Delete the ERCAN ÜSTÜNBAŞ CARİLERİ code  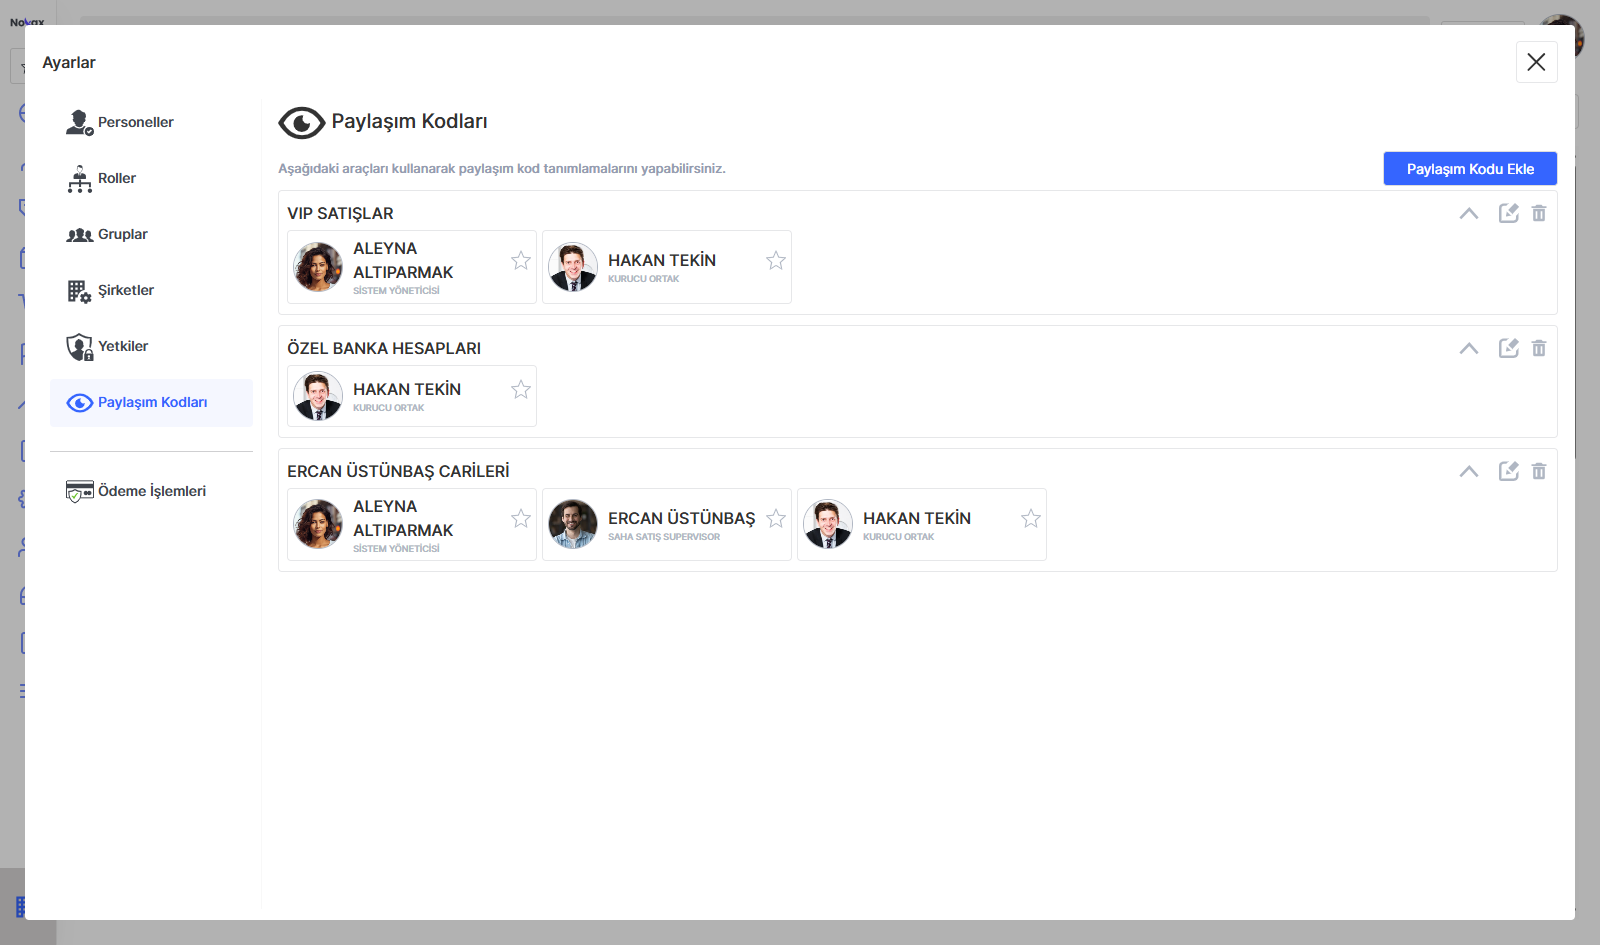(x=1539, y=471)
